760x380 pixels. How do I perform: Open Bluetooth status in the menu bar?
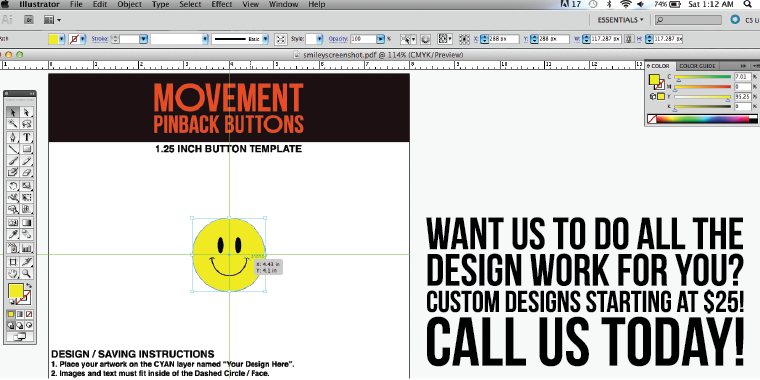click(609, 4)
